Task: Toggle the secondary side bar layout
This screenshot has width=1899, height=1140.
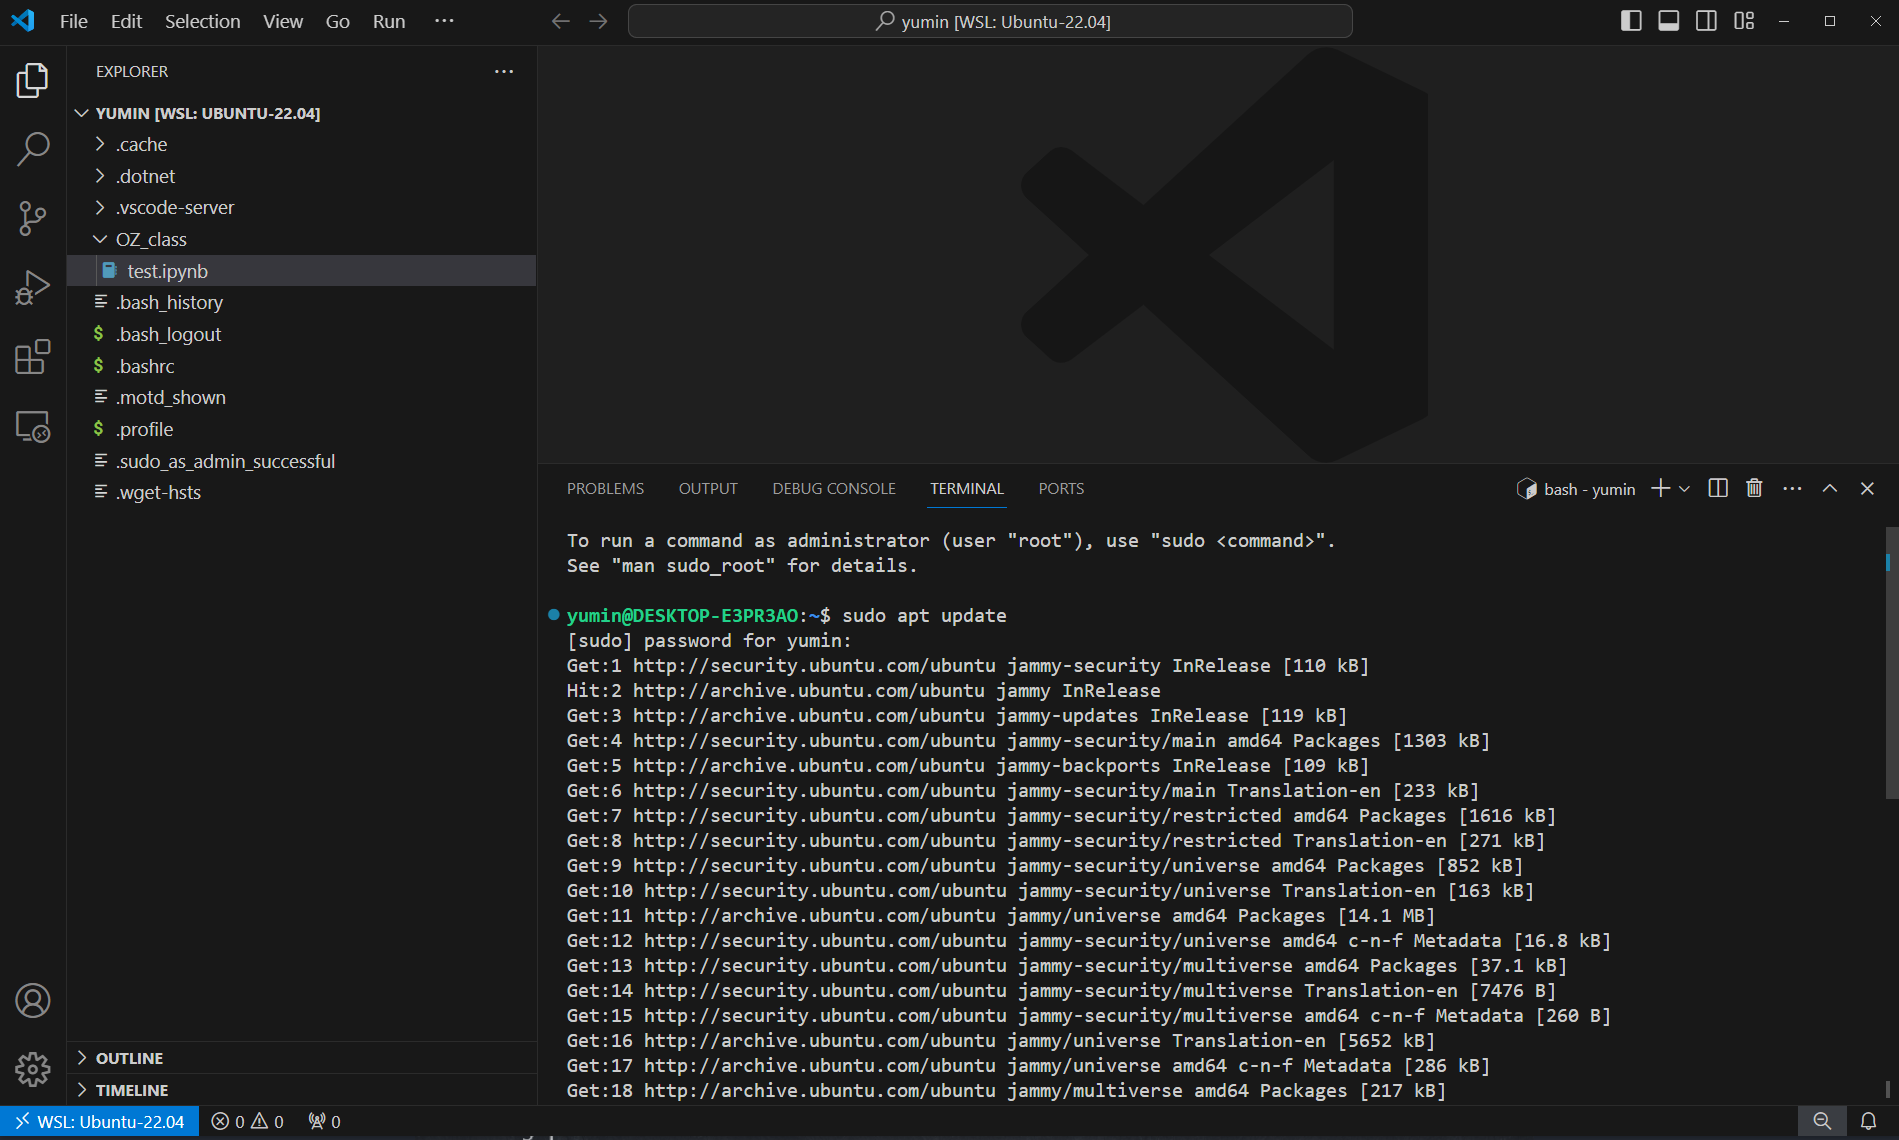Action: 1707,21
